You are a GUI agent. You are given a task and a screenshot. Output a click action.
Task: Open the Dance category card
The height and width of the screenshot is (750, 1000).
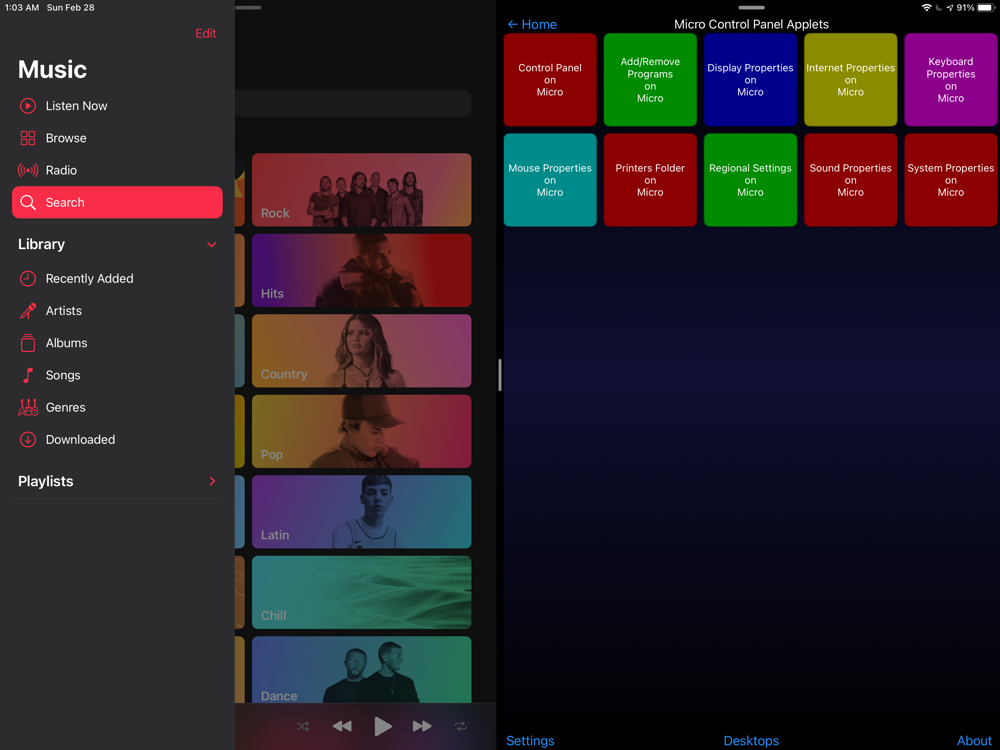pyautogui.click(x=362, y=670)
